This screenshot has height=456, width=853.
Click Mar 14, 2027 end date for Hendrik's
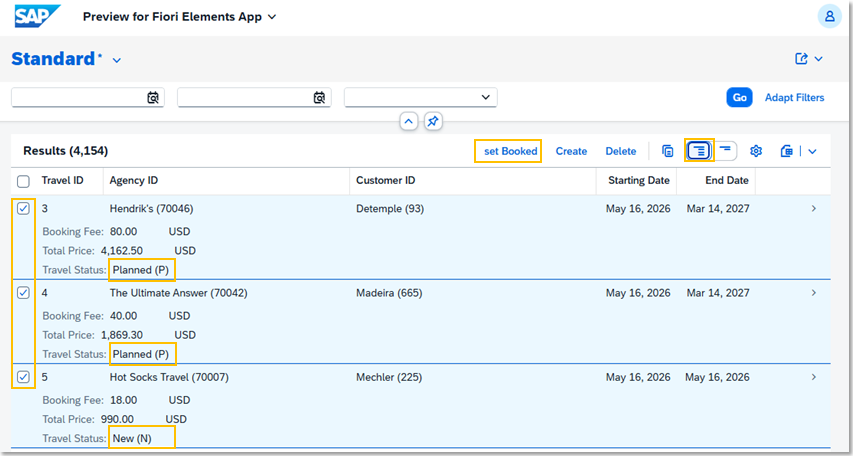tap(718, 209)
